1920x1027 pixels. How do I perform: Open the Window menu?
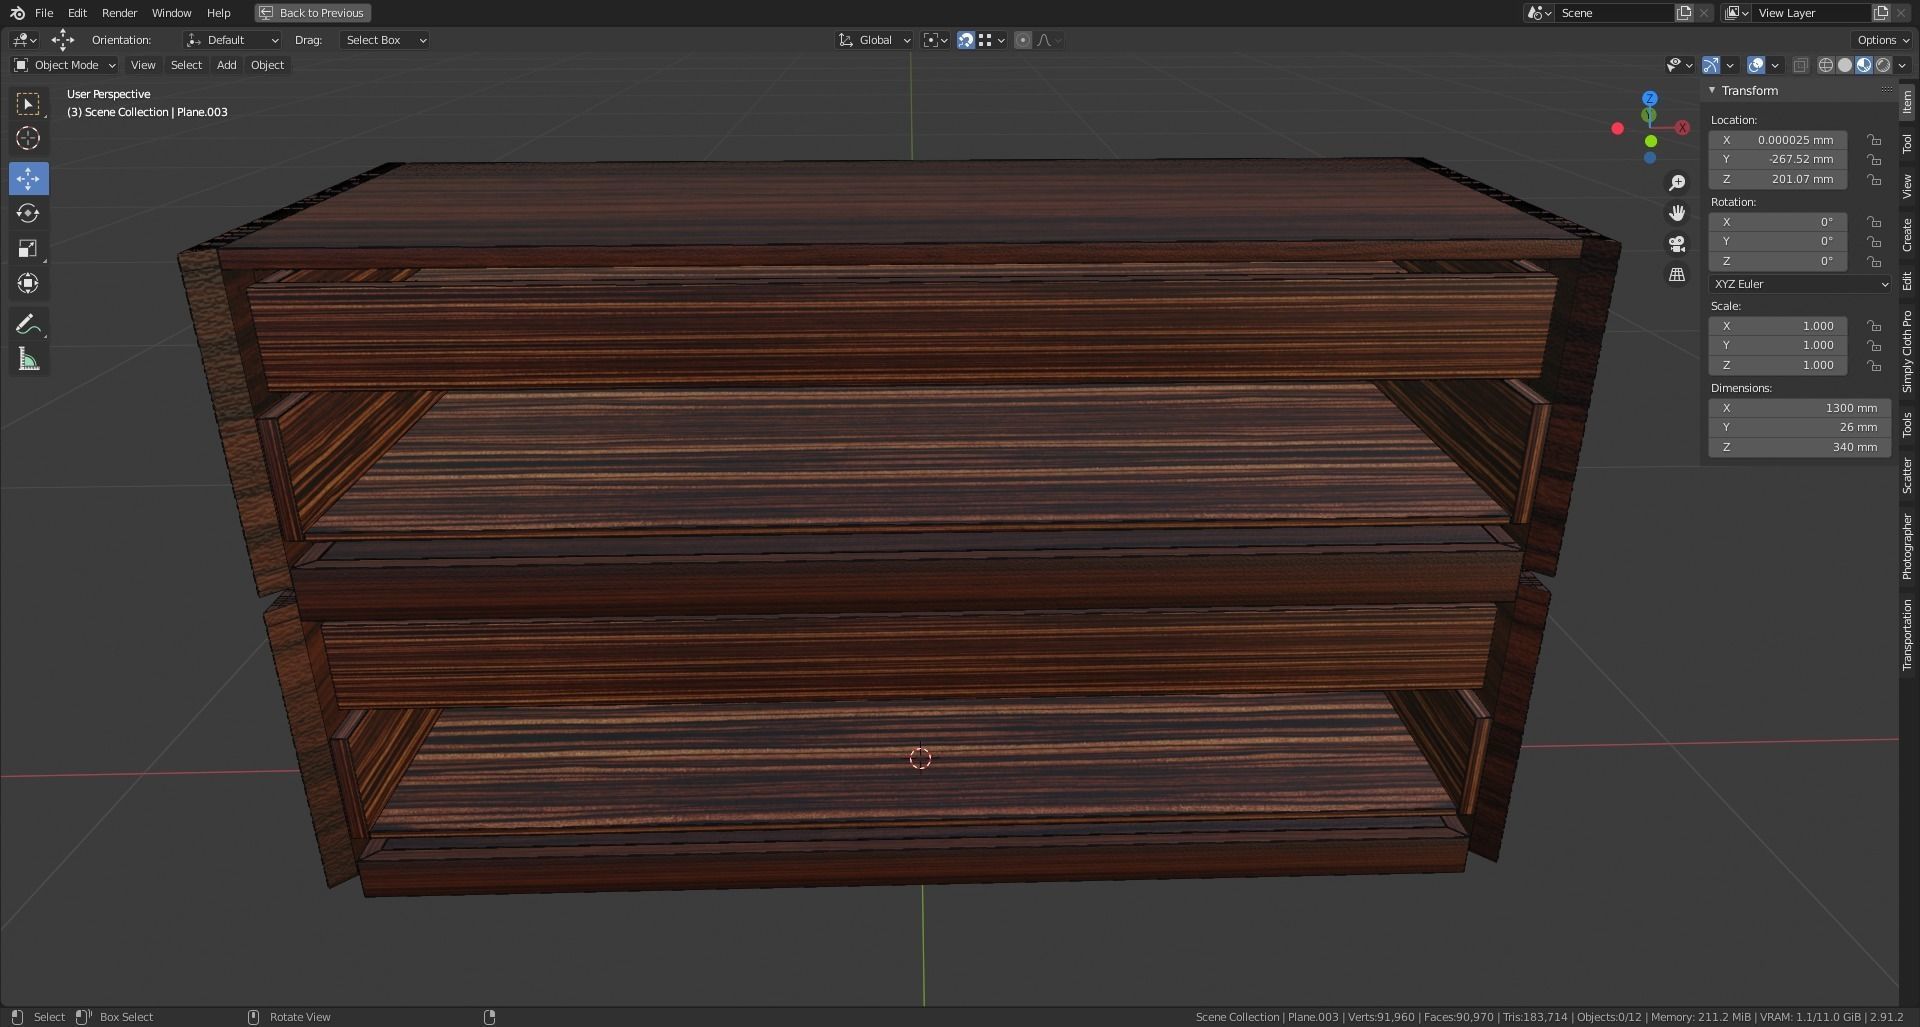click(171, 13)
